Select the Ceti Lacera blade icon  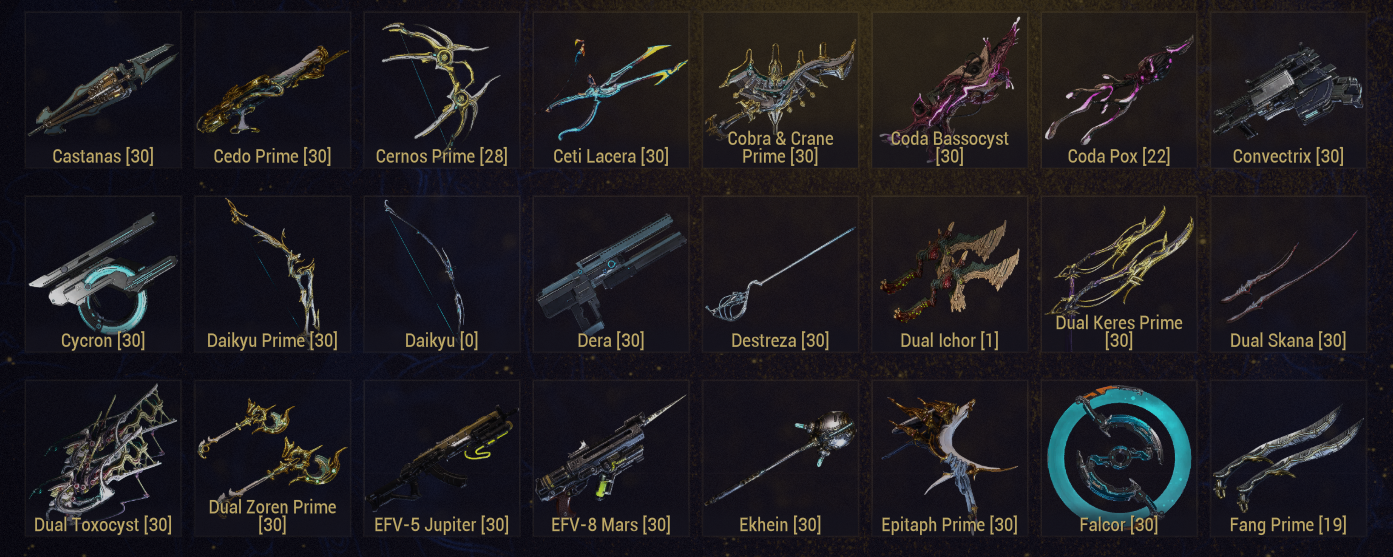tap(611, 90)
